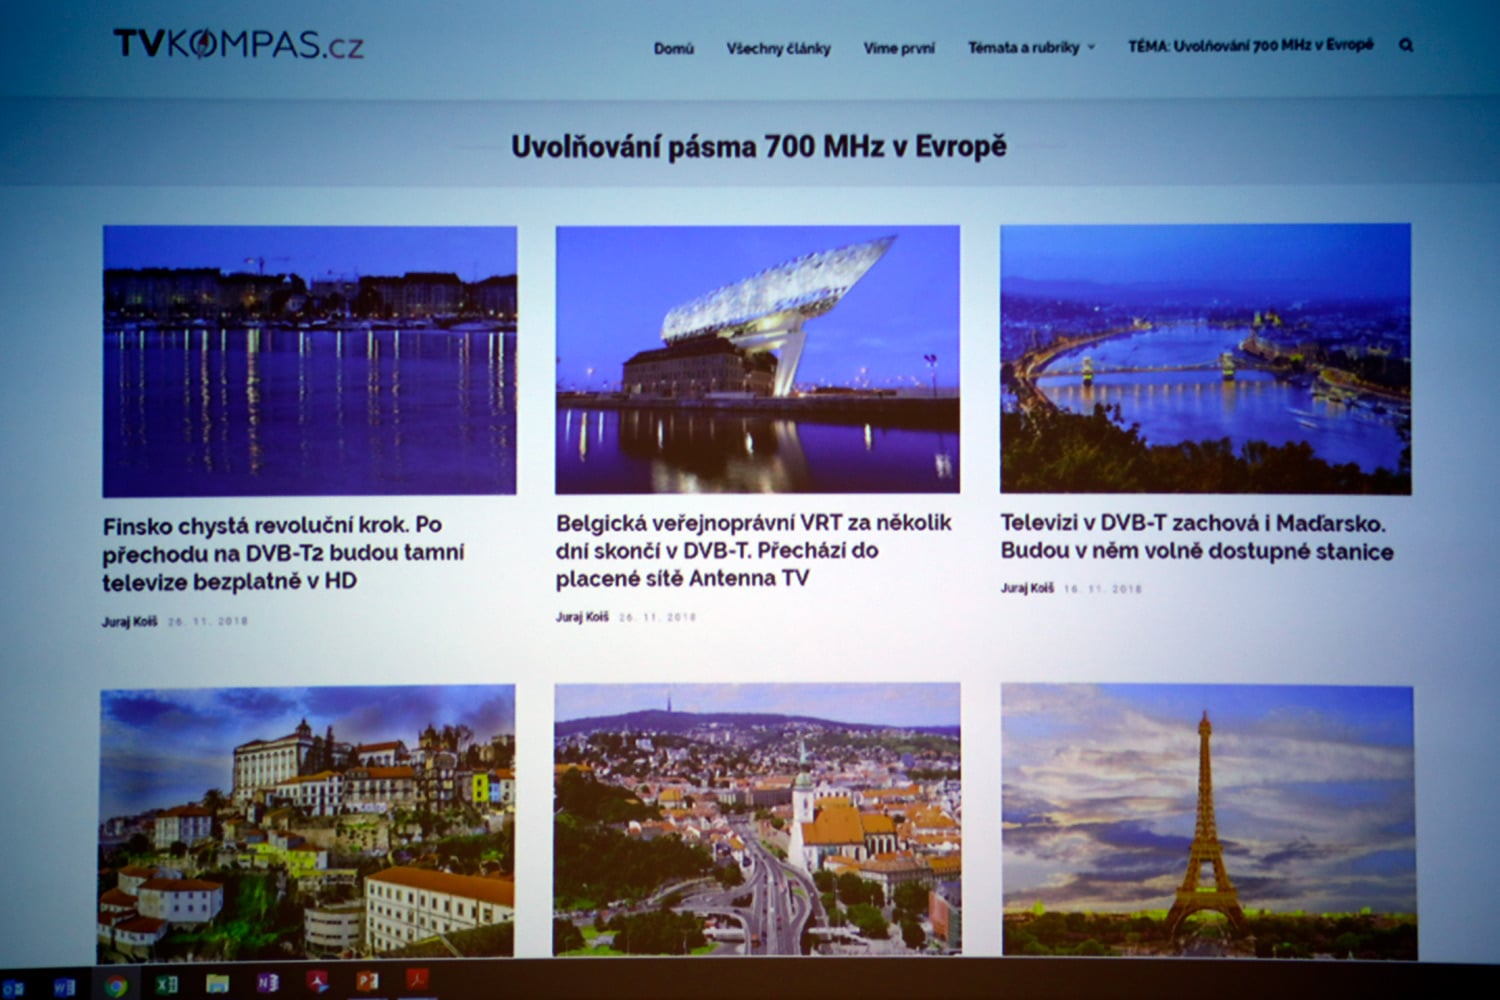Click the TVKOMPAS.cz logo
1500x1000 pixels.
(x=240, y=44)
